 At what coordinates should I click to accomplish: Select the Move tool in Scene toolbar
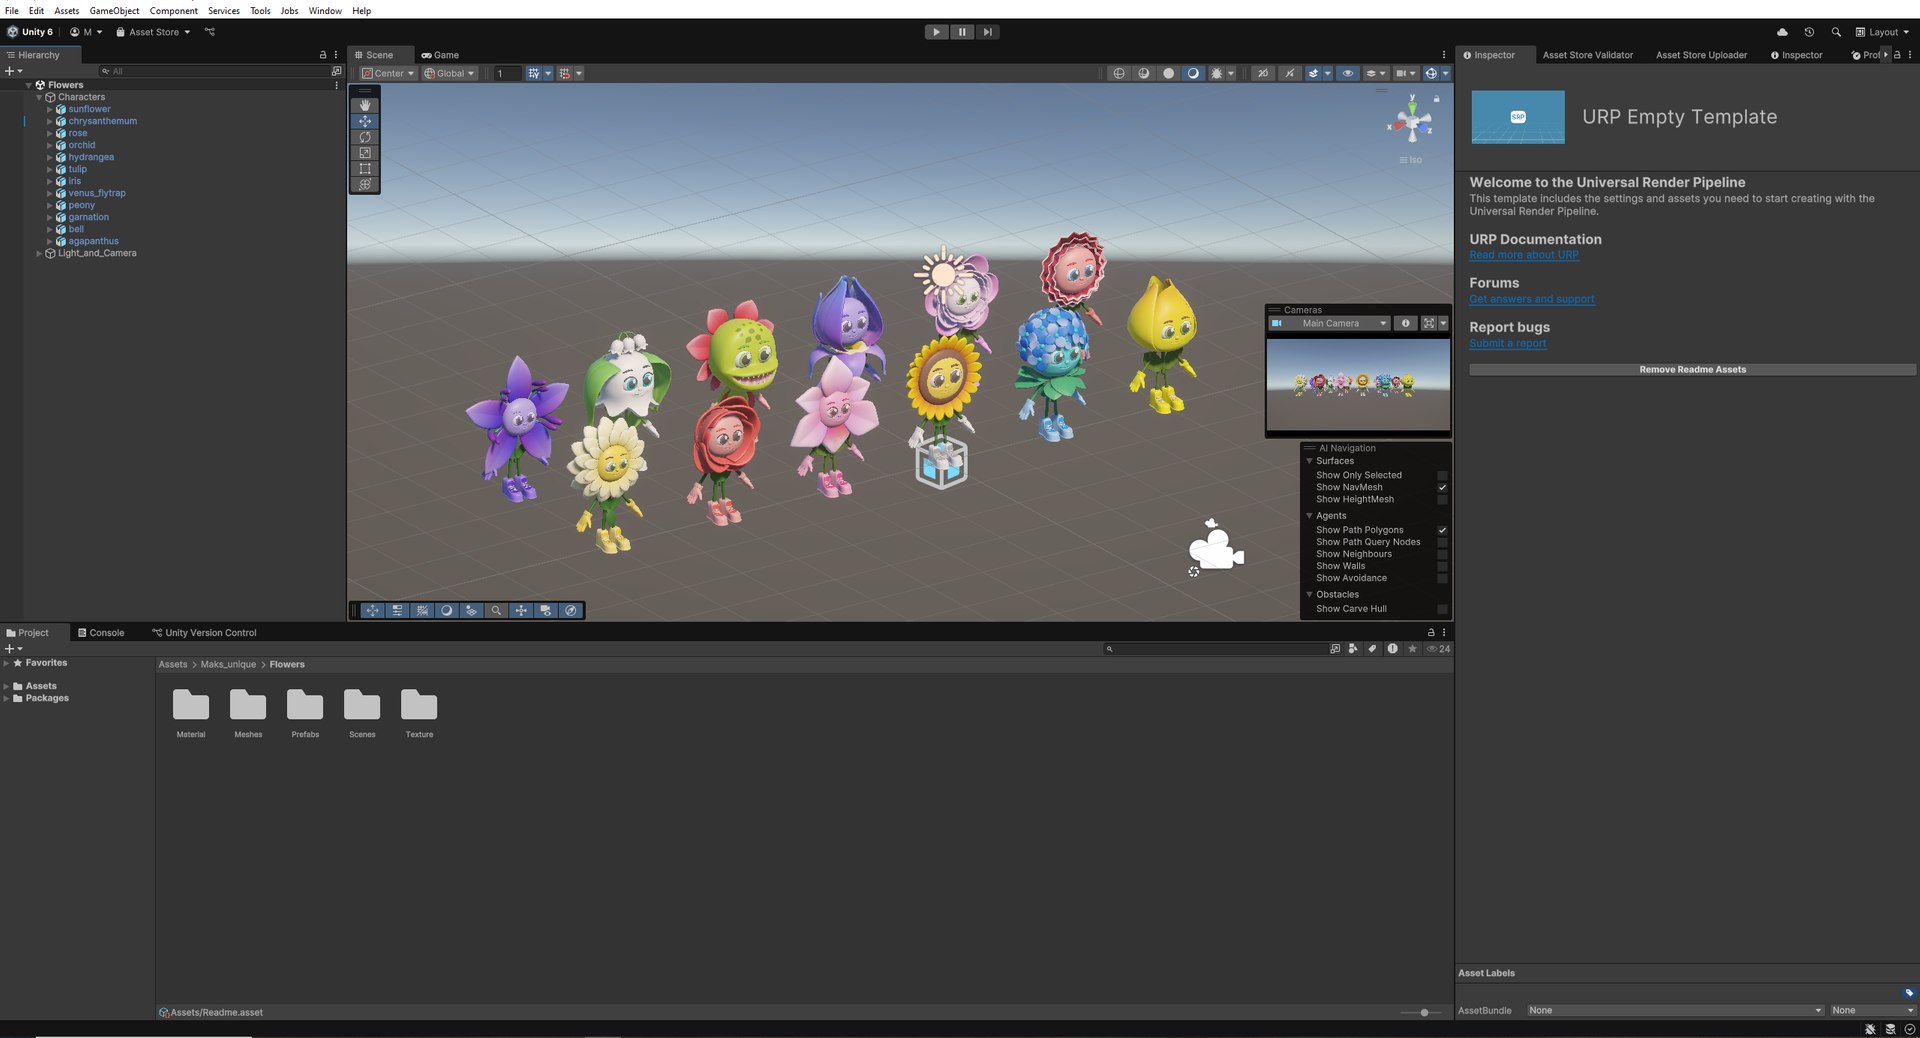click(x=365, y=121)
